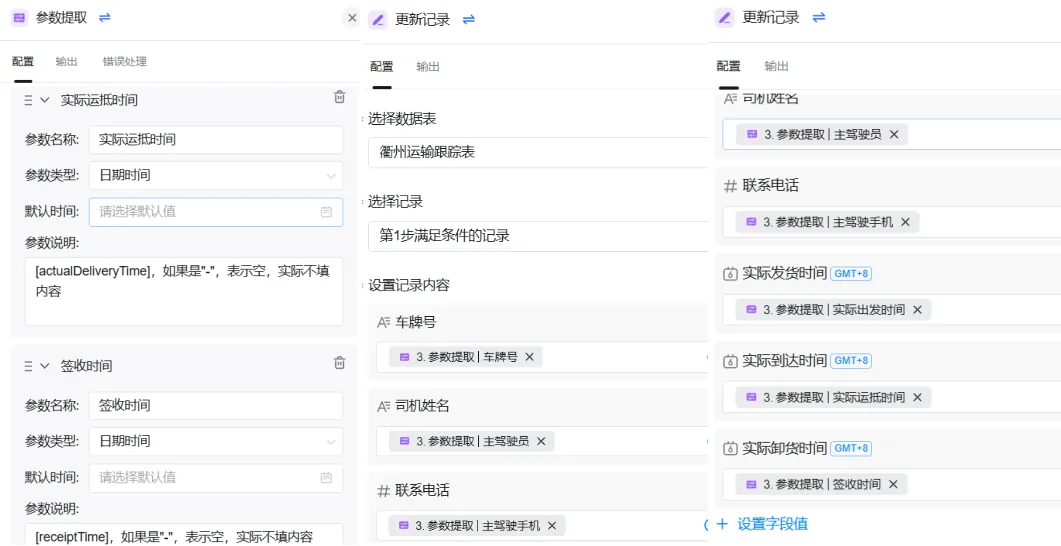Delete the 实际运抵时间 parameter
Image resolution: width=1061 pixels, height=546 pixels.
click(340, 97)
